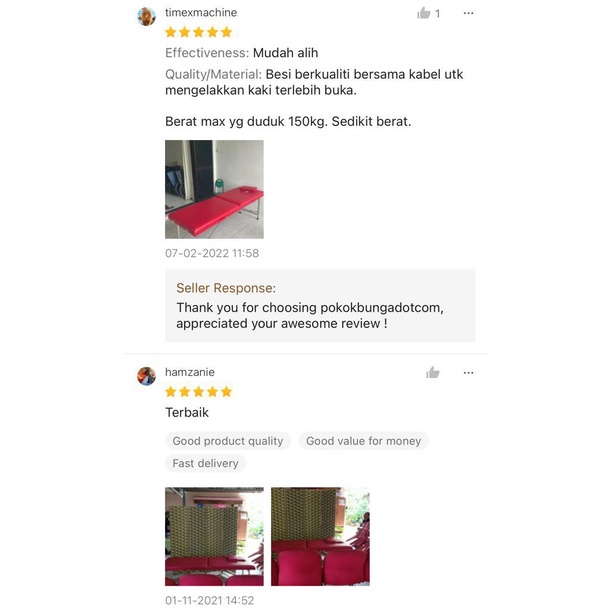Open three-dot menu on hamzanie's review
Image resolution: width=610 pixels, height=610 pixels.
(x=468, y=373)
